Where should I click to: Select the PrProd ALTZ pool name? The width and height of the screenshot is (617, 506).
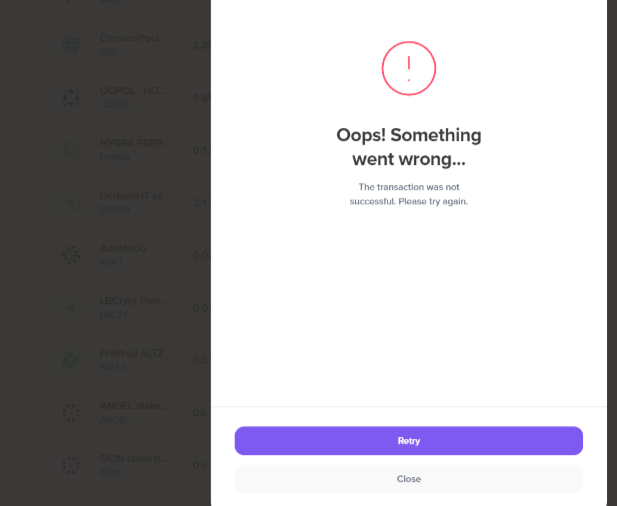click(131, 353)
